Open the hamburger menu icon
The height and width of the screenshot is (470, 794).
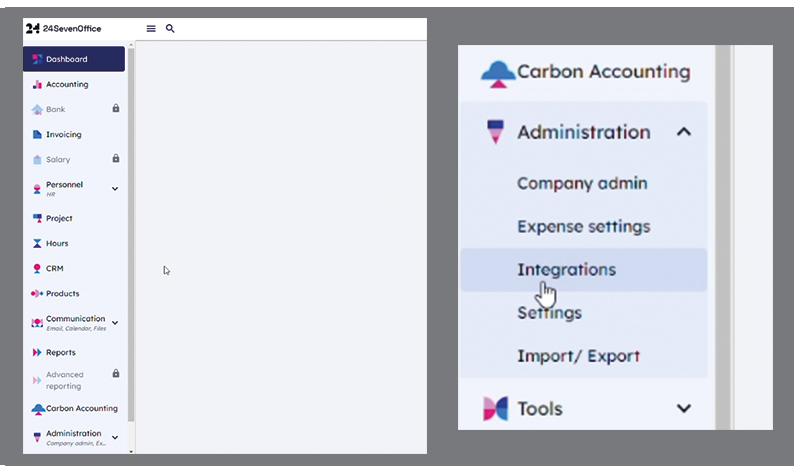pos(151,29)
